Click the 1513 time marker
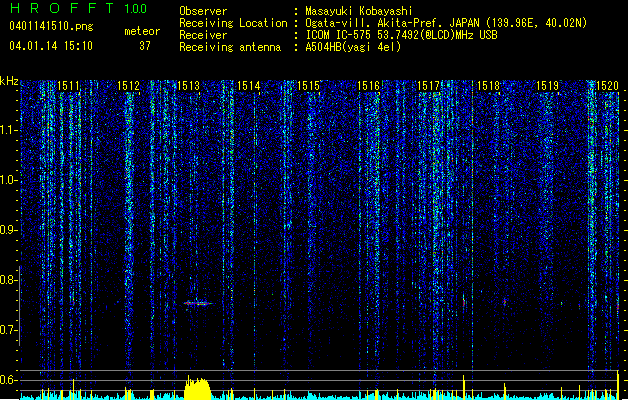Viewport: 629px width, 400px height. 189,86
